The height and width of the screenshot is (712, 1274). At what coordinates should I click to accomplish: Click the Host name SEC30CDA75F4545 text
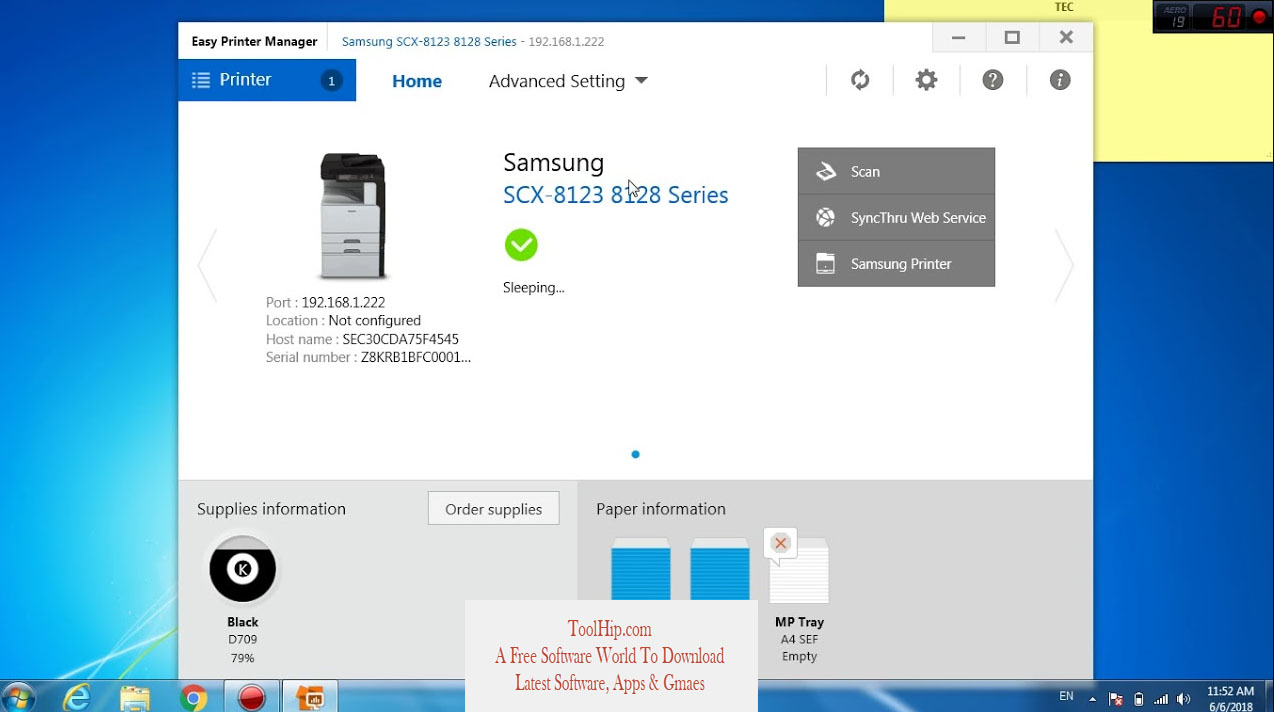point(362,339)
